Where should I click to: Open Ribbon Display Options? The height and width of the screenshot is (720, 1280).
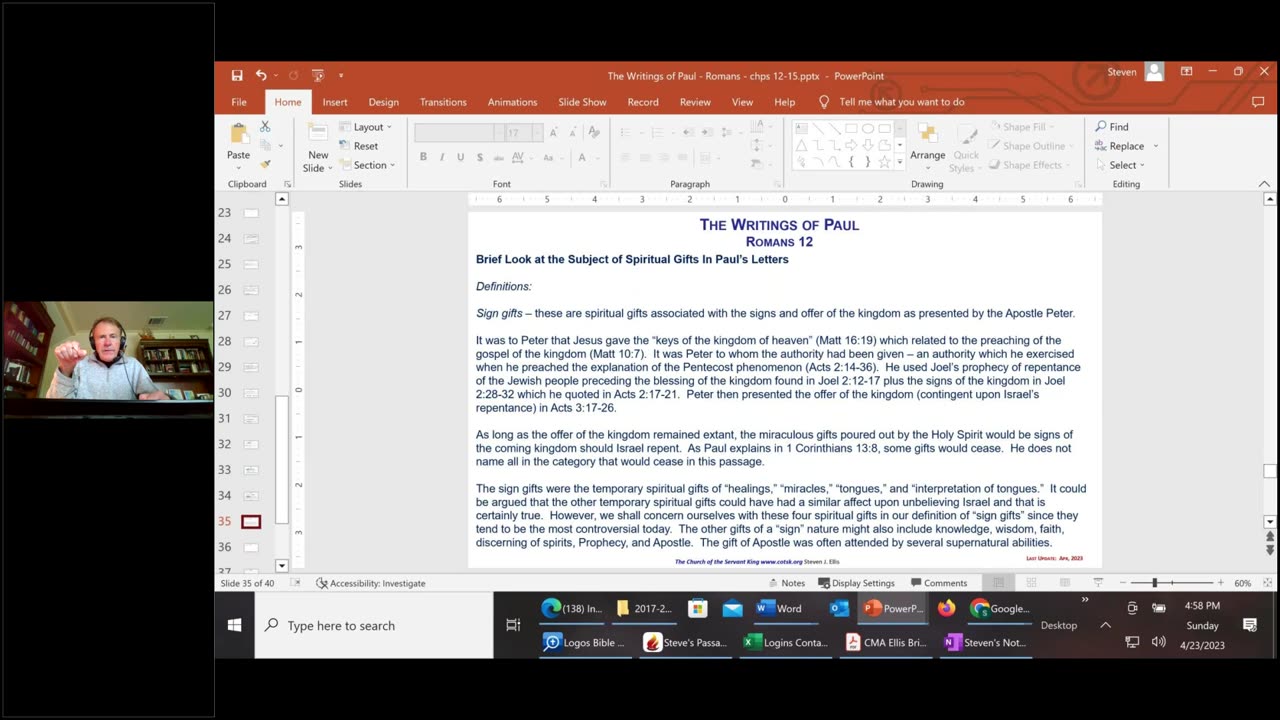[1186, 72]
